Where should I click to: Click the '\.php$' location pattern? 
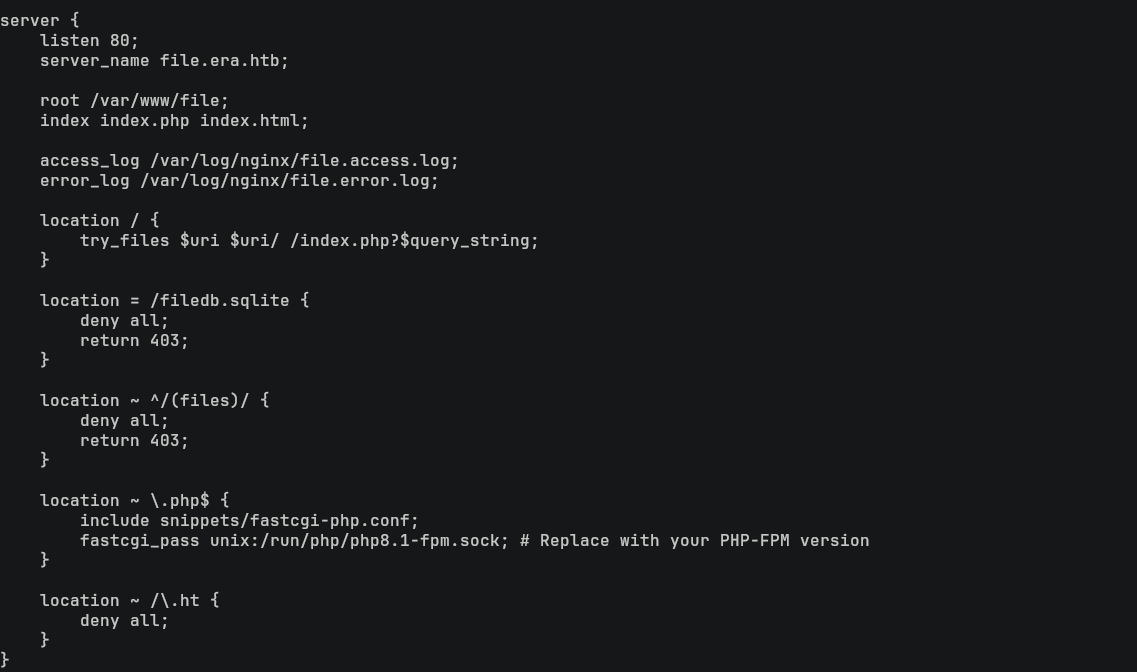pyautogui.click(x=179, y=500)
